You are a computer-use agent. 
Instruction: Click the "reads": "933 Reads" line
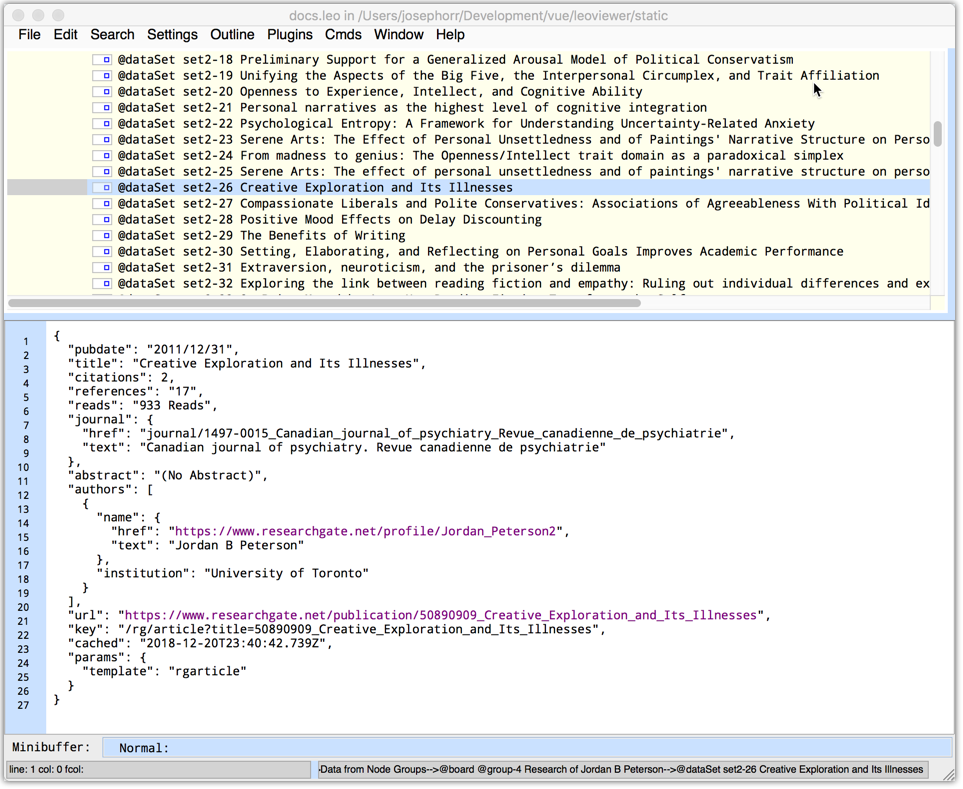click(142, 405)
